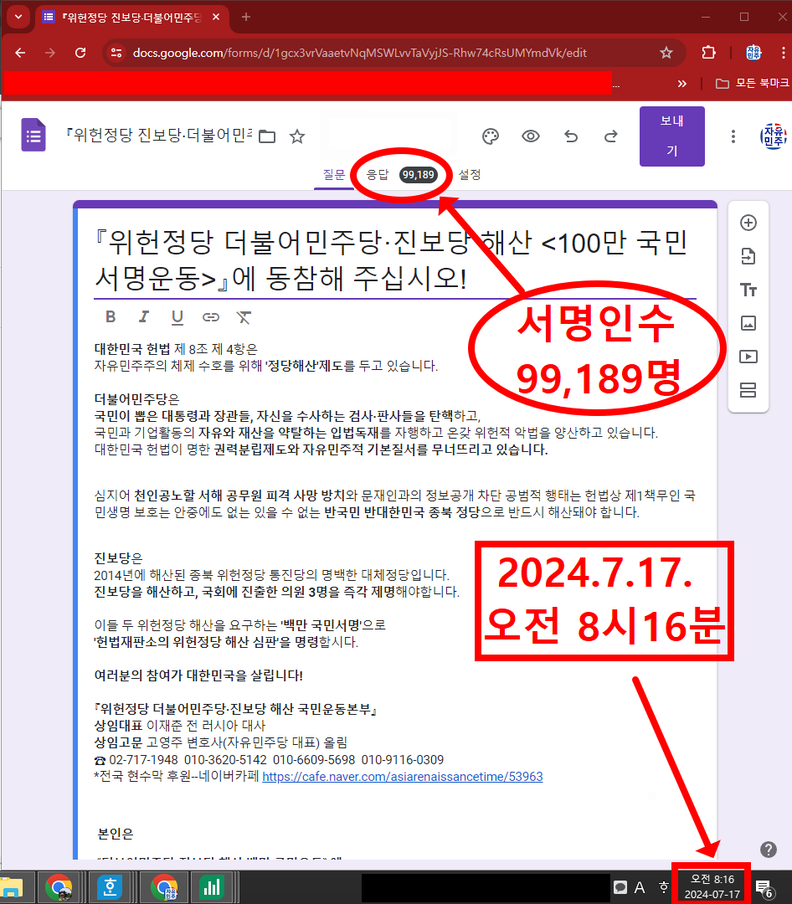Viewport: 792px width, 904px height.
Task: Open Chrome profile icon in toolbar
Action: coord(753,52)
